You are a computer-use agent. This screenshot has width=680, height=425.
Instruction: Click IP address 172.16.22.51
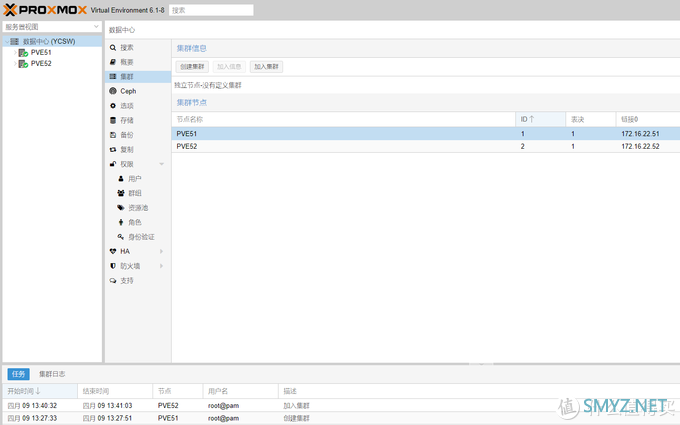pyautogui.click(x=640, y=134)
